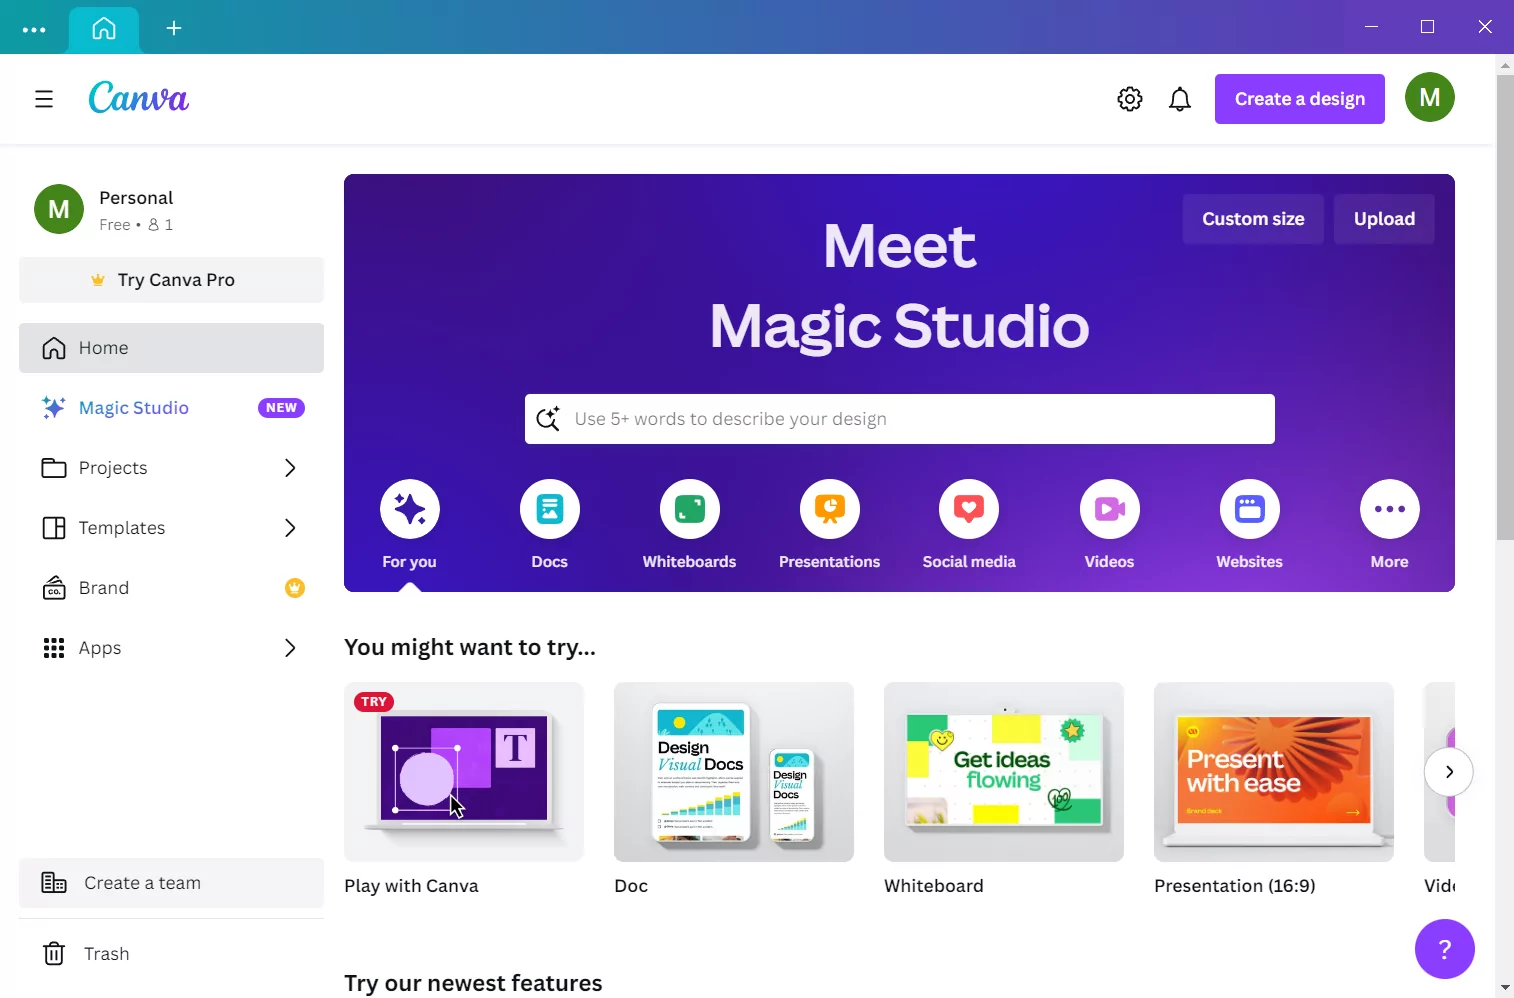Open the help question mark button
The width and height of the screenshot is (1514, 998).
pos(1445,949)
